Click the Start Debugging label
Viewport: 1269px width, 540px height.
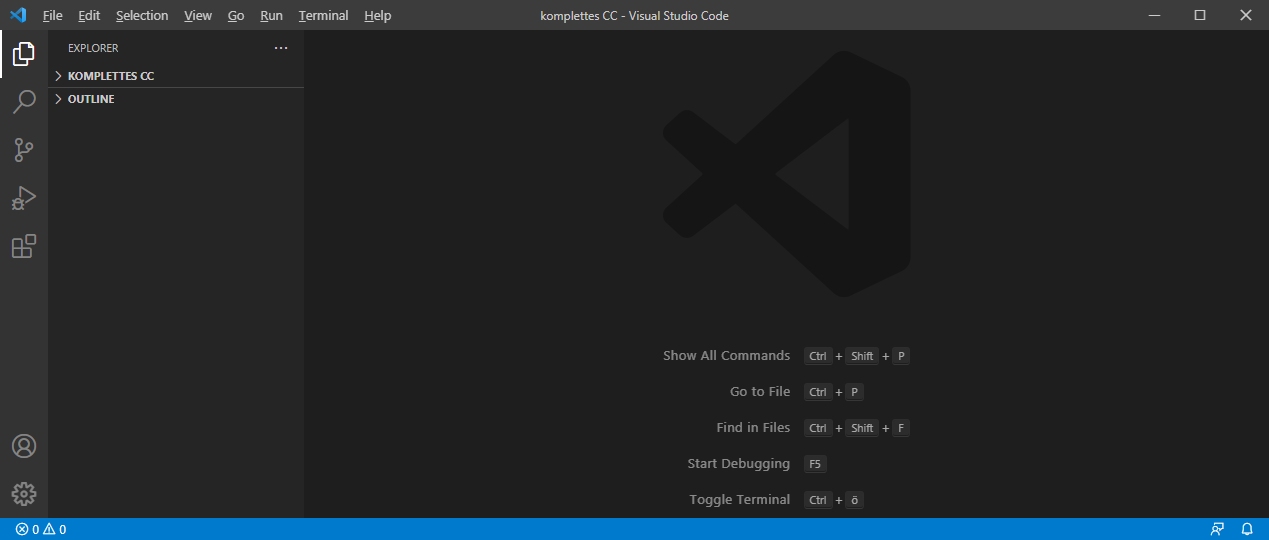click(739, 464)
